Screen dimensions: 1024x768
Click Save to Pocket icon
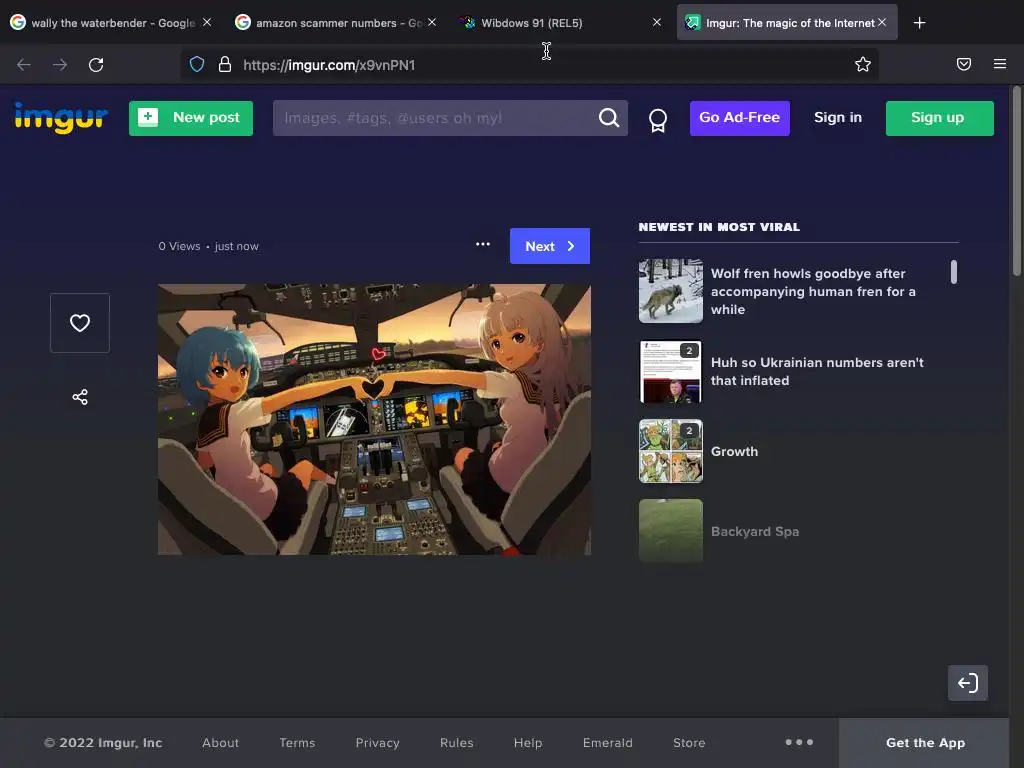[964, 64]
